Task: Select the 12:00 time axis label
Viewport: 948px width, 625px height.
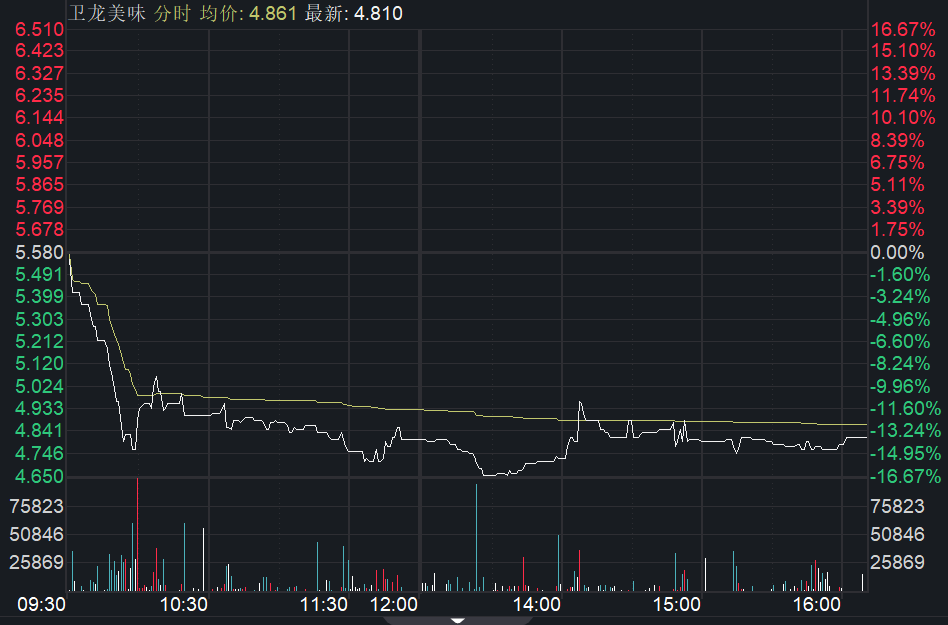Action: (x=393, y=605)
